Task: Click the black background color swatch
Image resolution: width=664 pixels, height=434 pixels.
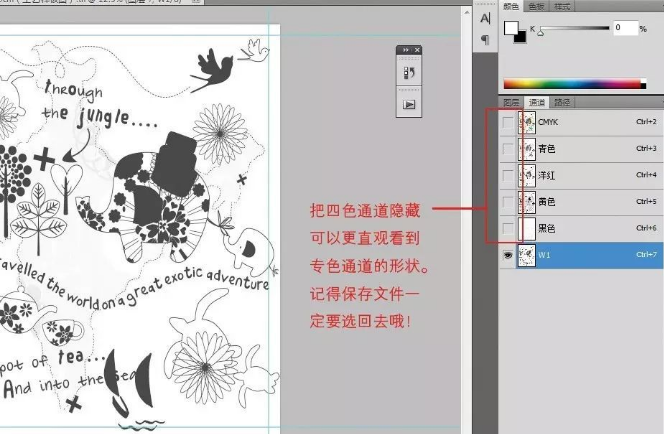Action: click(x=522, y=38)
